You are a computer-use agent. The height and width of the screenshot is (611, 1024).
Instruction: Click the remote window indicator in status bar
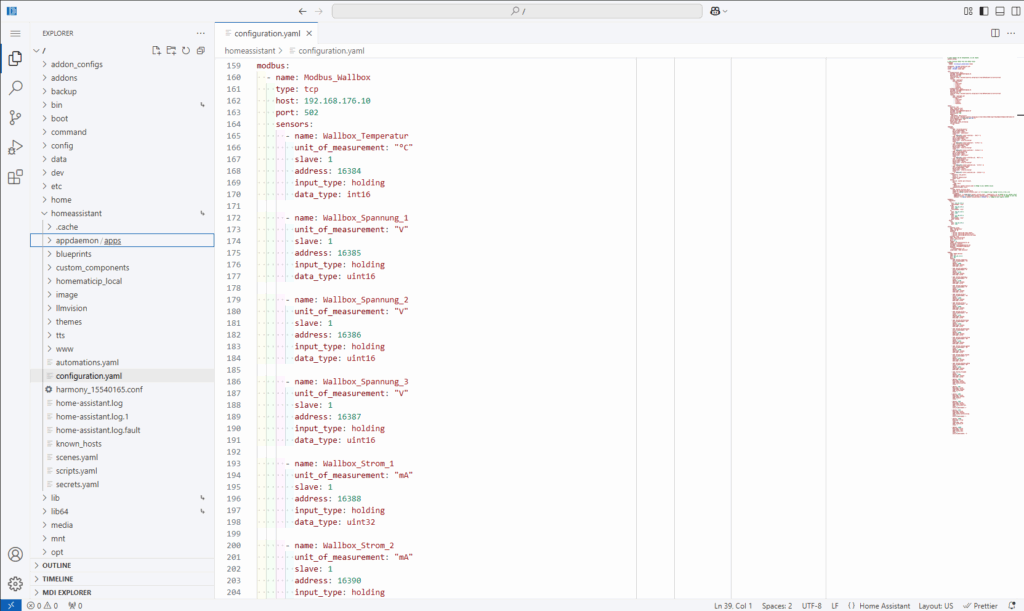pyautogui.click(x=10, y=605)
